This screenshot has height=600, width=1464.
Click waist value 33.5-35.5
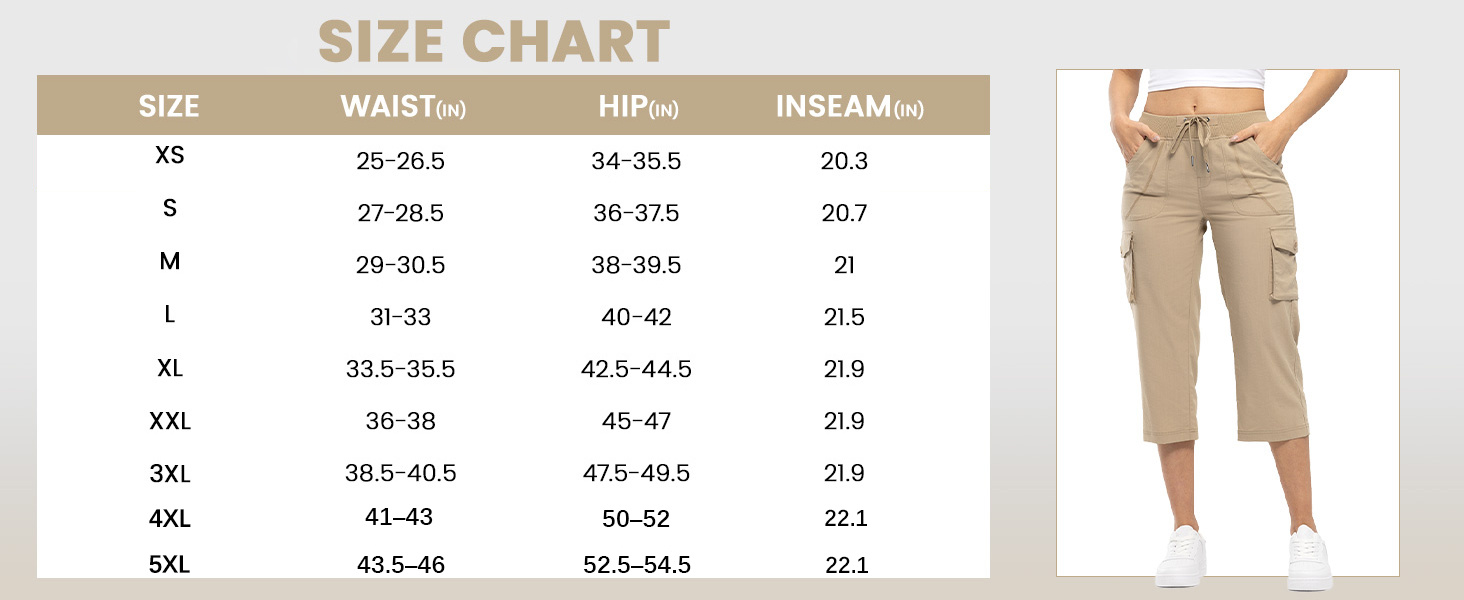click(x=400, y=369)
